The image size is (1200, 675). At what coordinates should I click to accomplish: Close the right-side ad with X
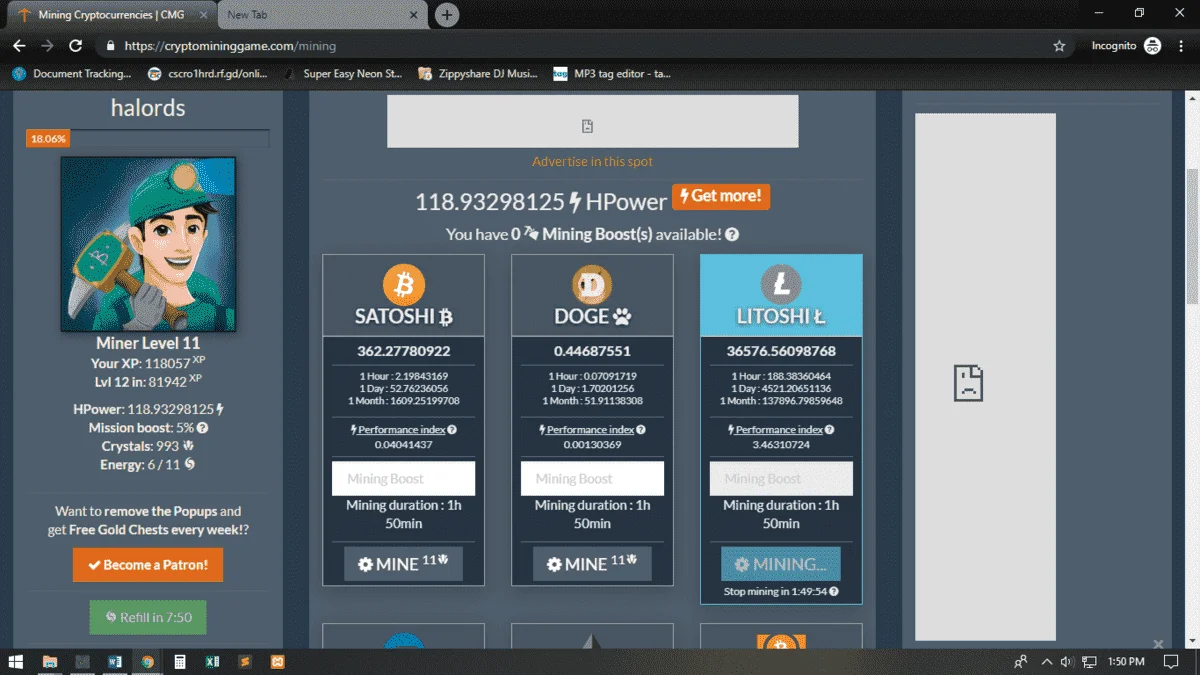[x=1158, y=644]
